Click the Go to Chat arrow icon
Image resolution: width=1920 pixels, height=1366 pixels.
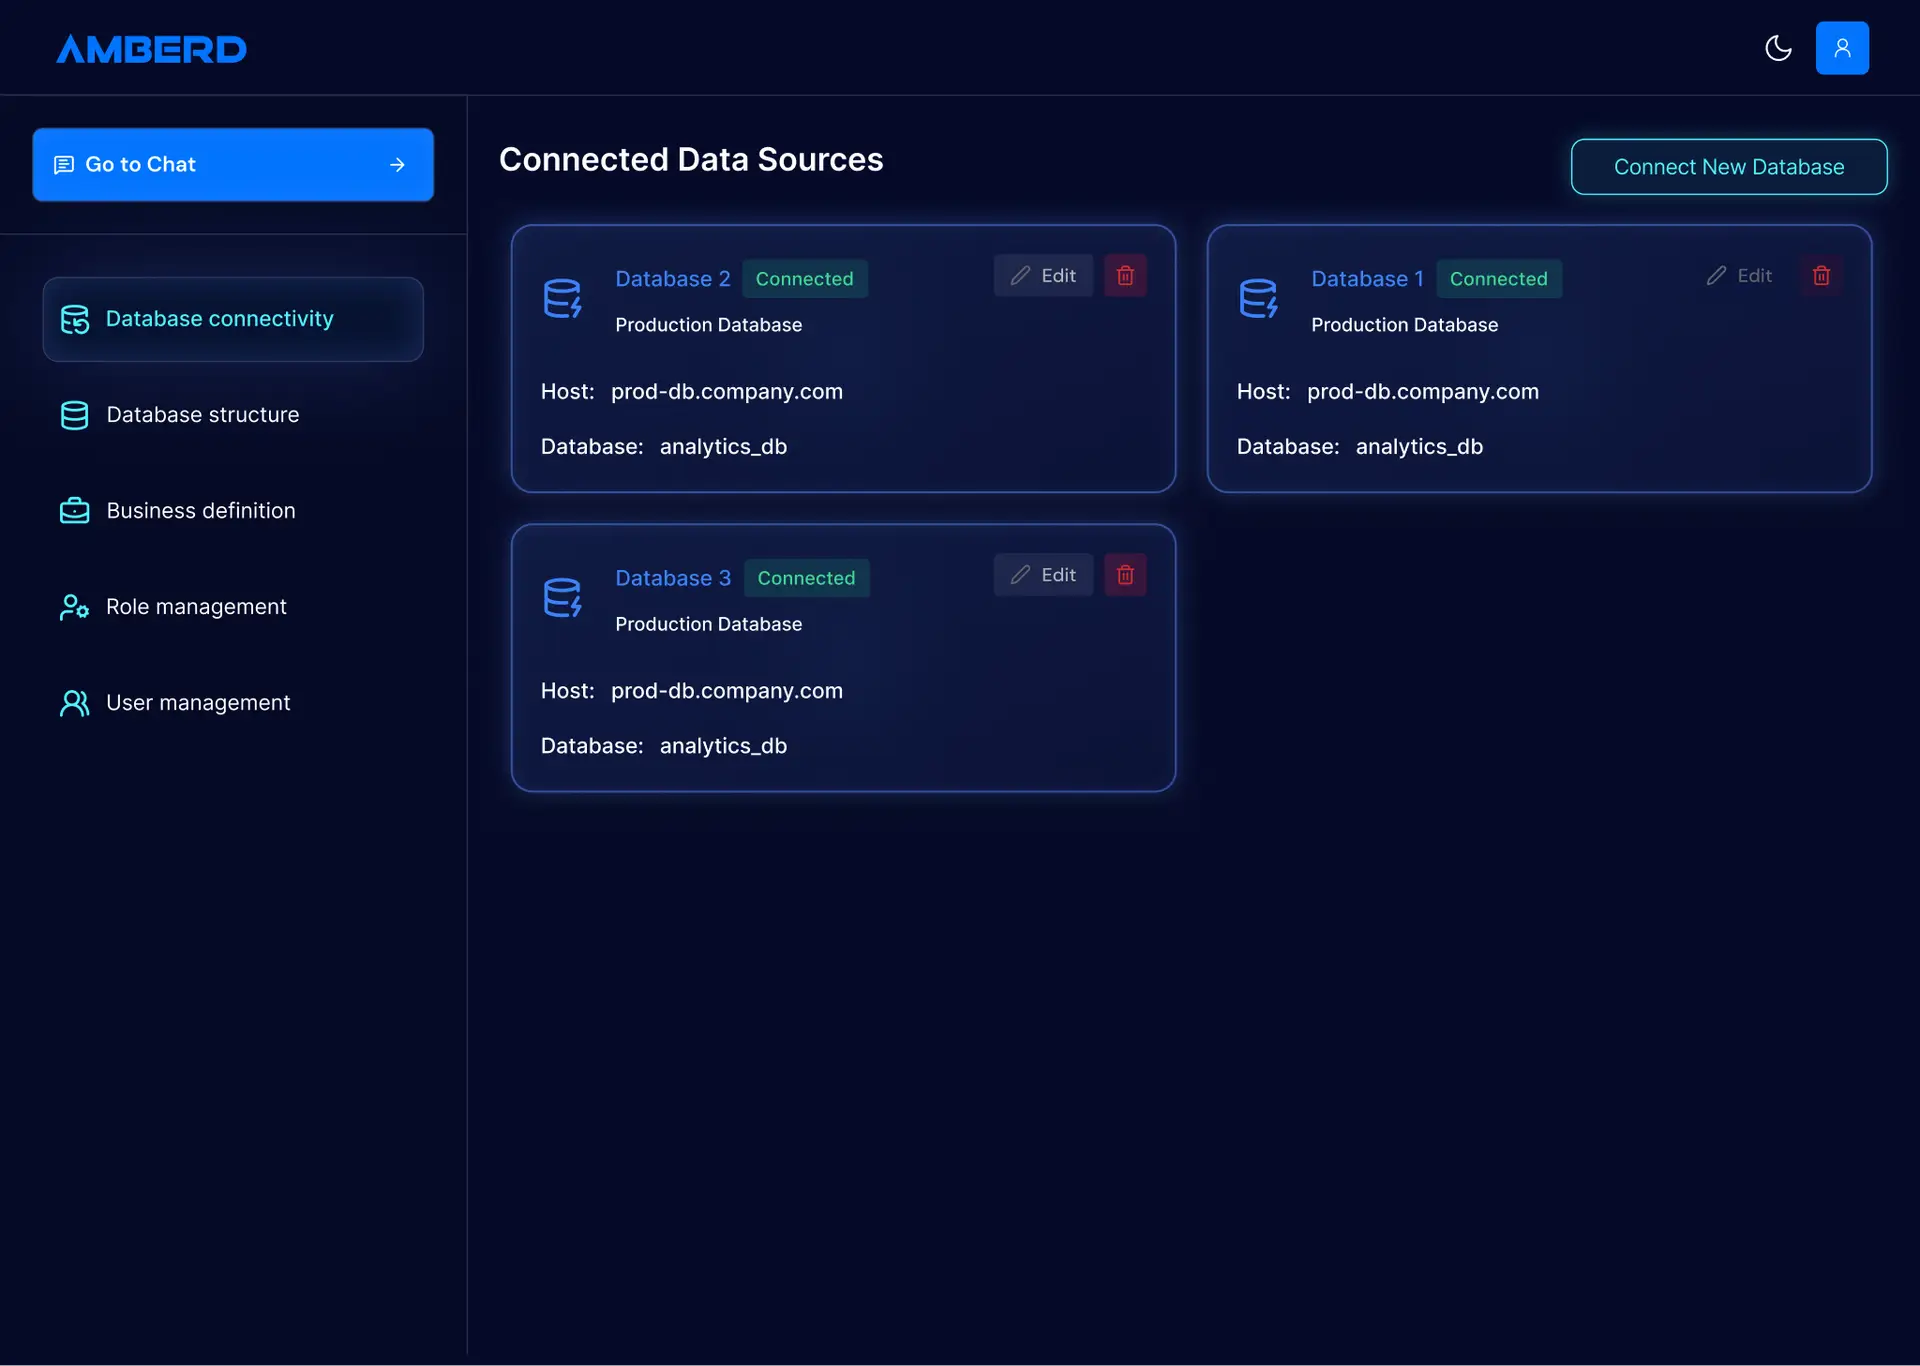tap(397, 165)
